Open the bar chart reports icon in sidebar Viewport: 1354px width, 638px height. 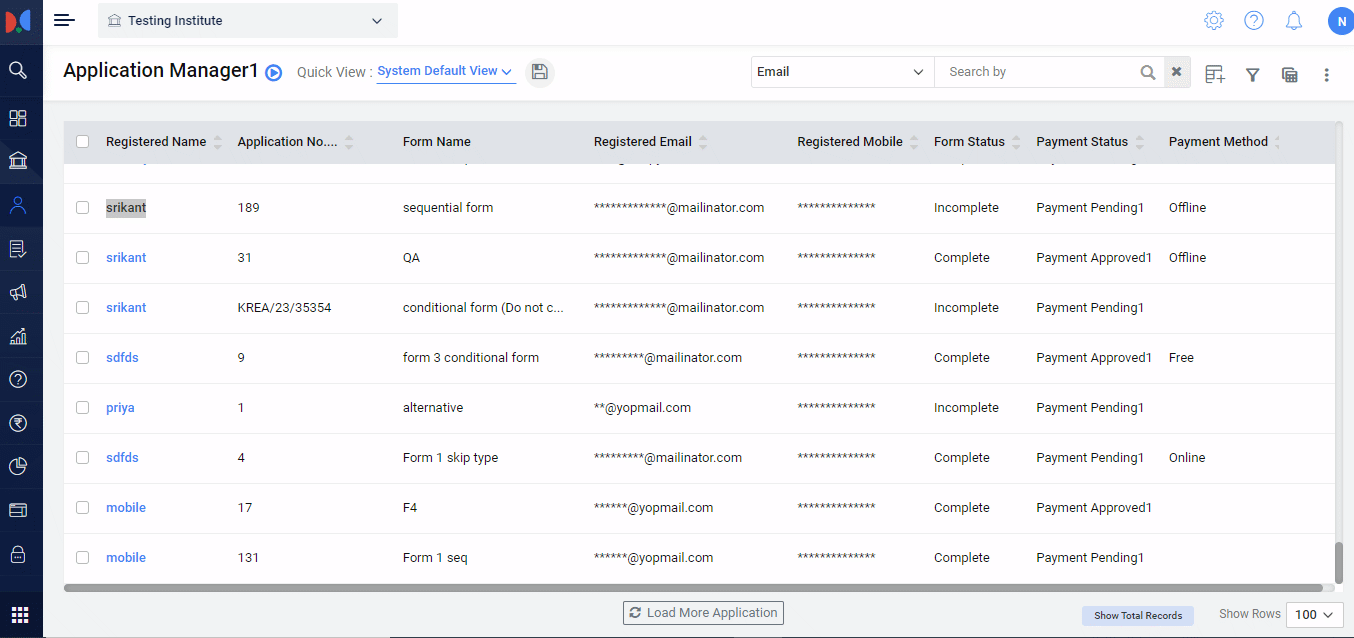pos(18,336)
